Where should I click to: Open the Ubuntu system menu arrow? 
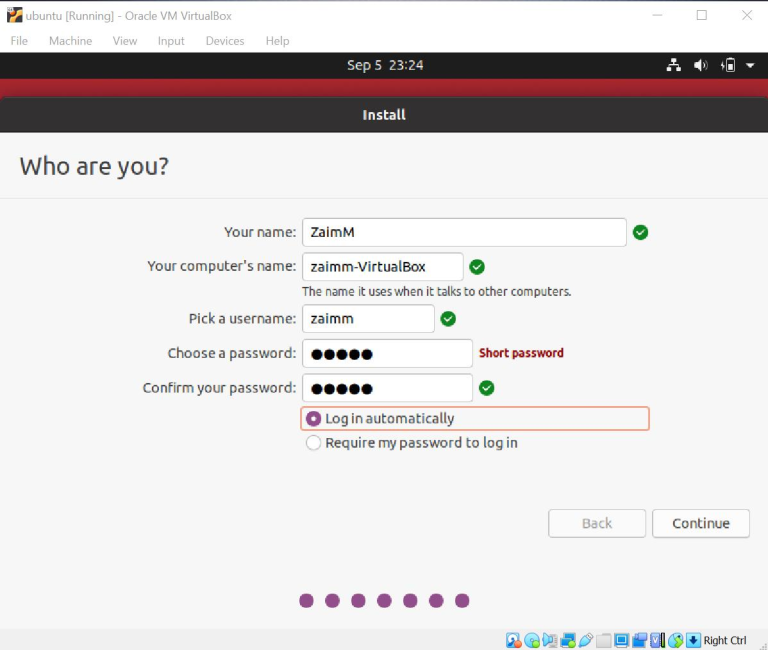click(750, 65)
